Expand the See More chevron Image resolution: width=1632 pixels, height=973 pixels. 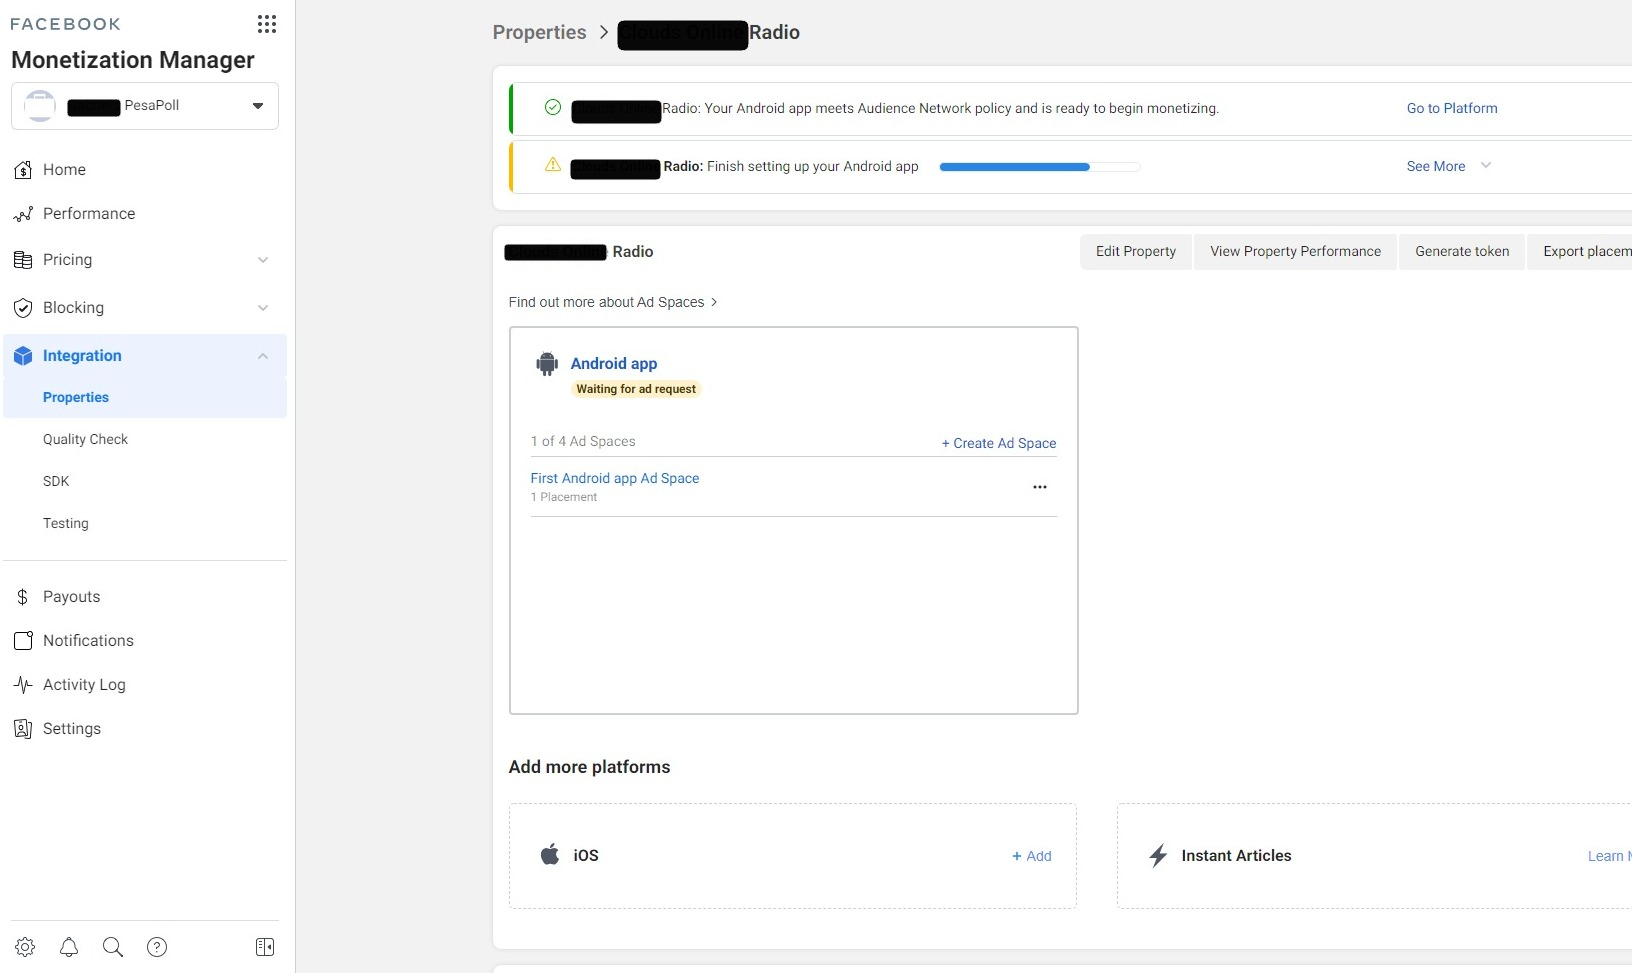click(1486, 166)
